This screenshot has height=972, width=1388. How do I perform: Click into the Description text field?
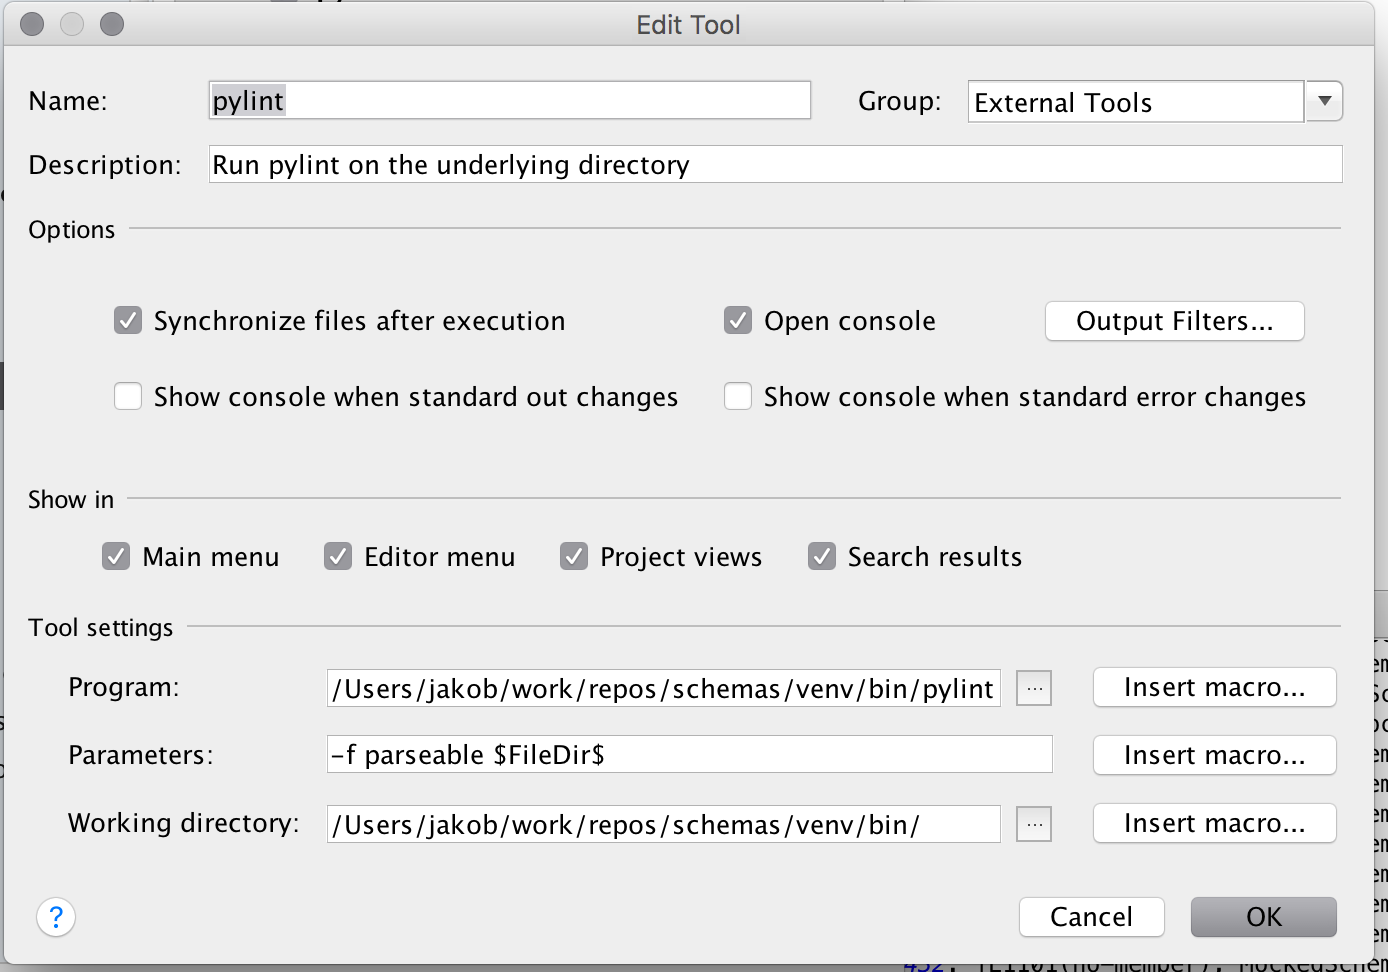775,165
